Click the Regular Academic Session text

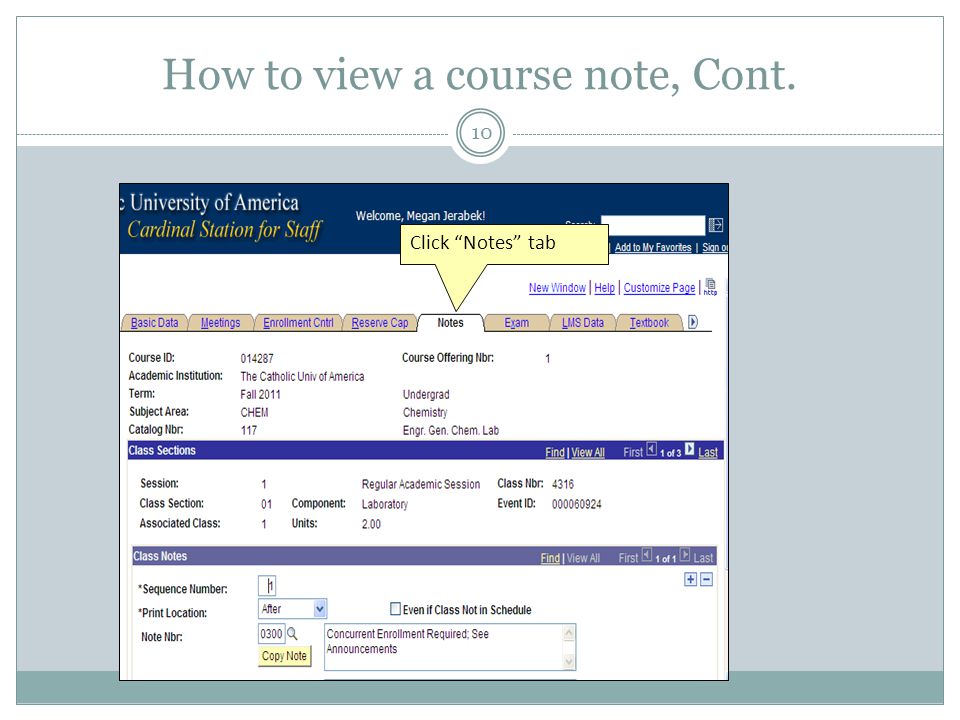421,484
